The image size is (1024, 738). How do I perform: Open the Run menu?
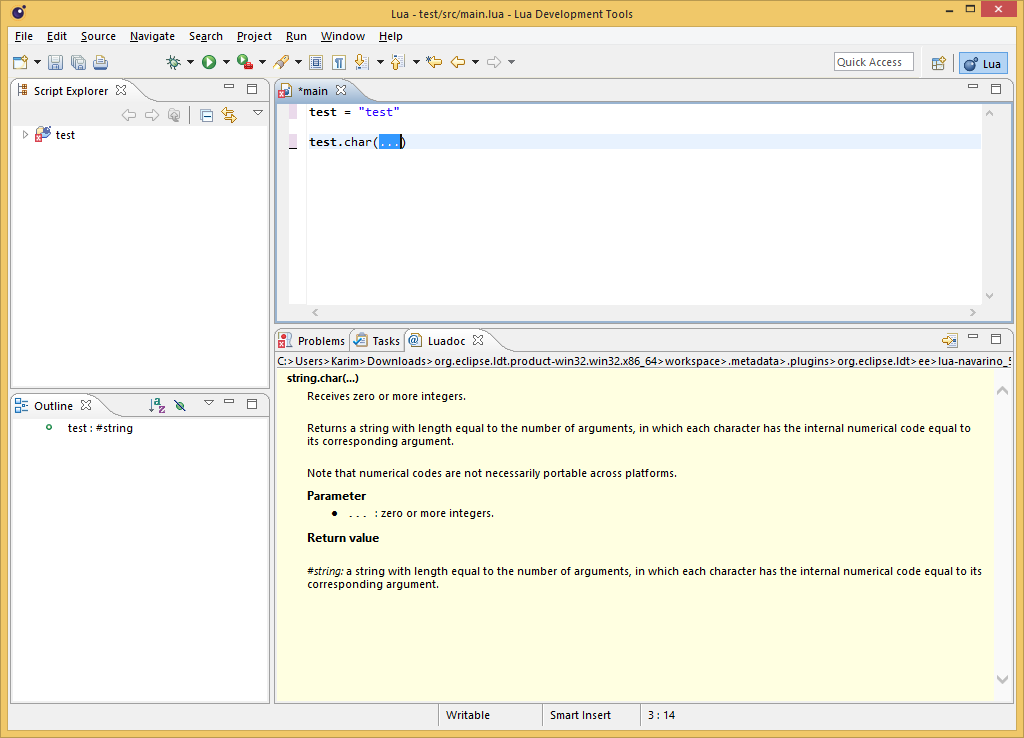point(296,36)
